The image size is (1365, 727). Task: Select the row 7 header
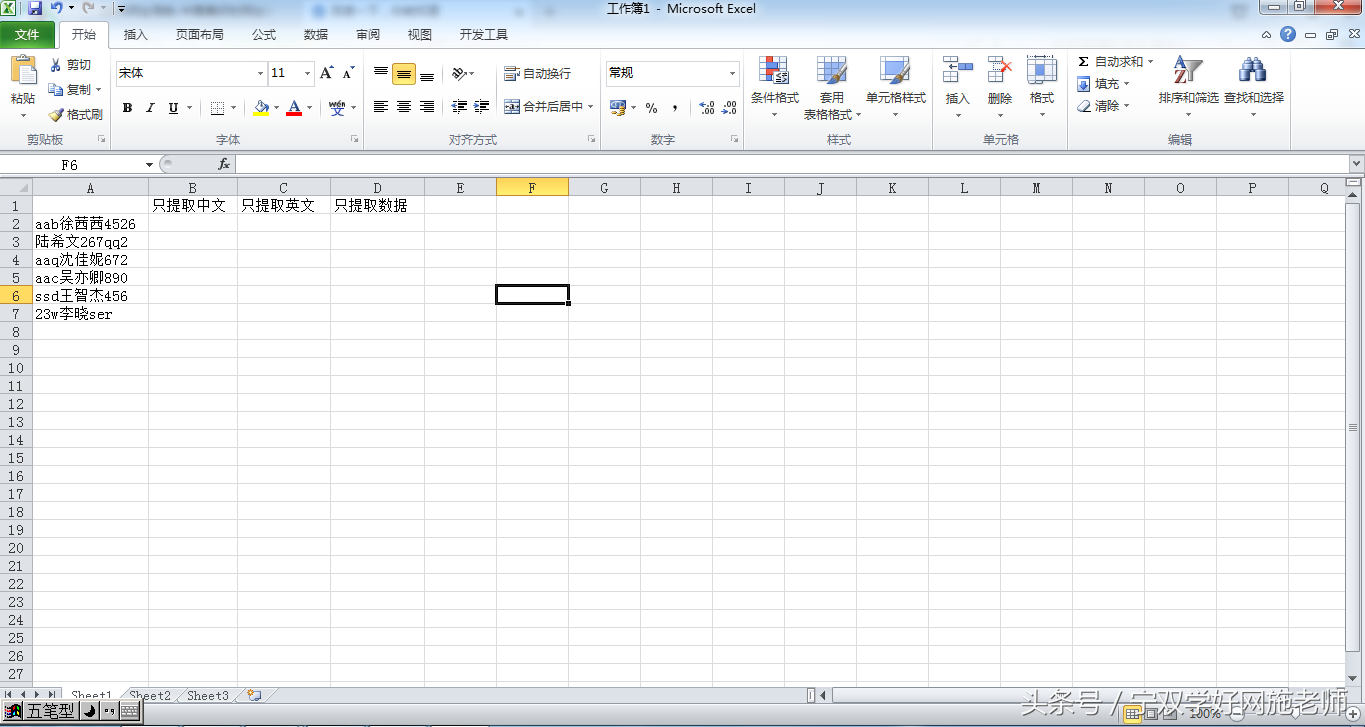pos(16,313)
